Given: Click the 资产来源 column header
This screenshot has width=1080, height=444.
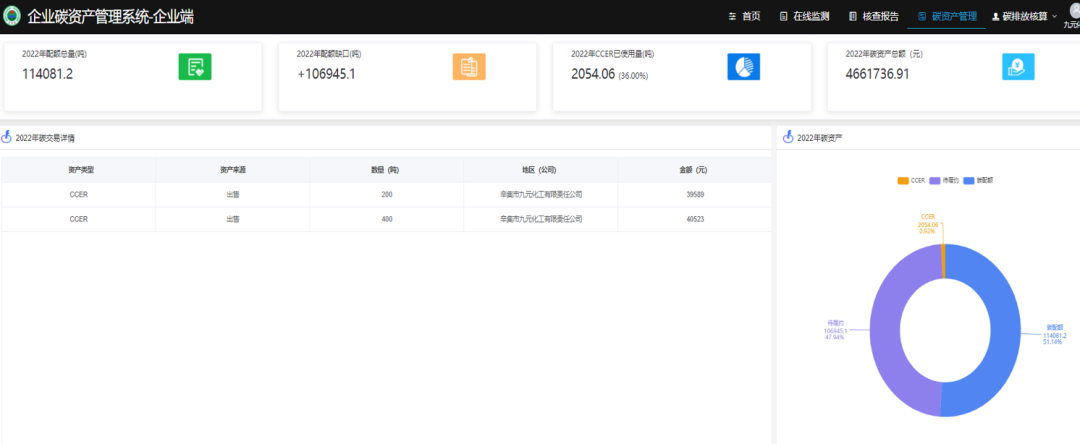Looking at the screenshot, I should tap(233, 170).
